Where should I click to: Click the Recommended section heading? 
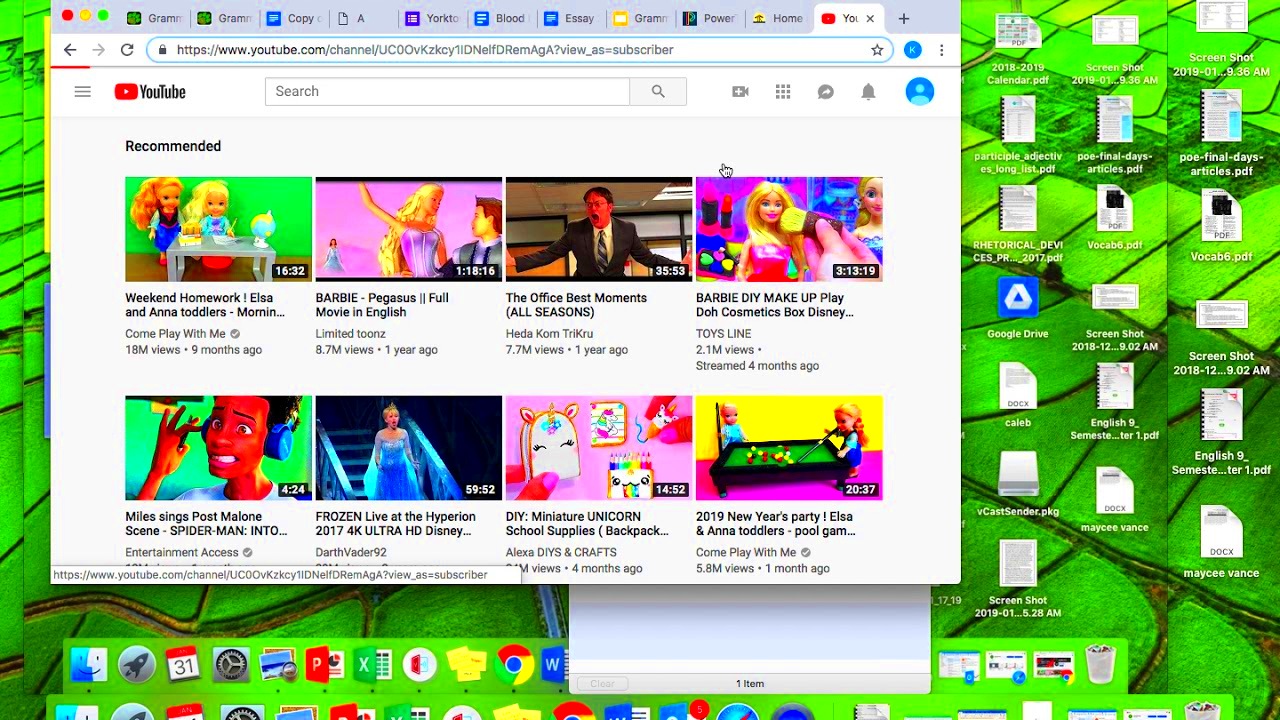click(173, 146)
